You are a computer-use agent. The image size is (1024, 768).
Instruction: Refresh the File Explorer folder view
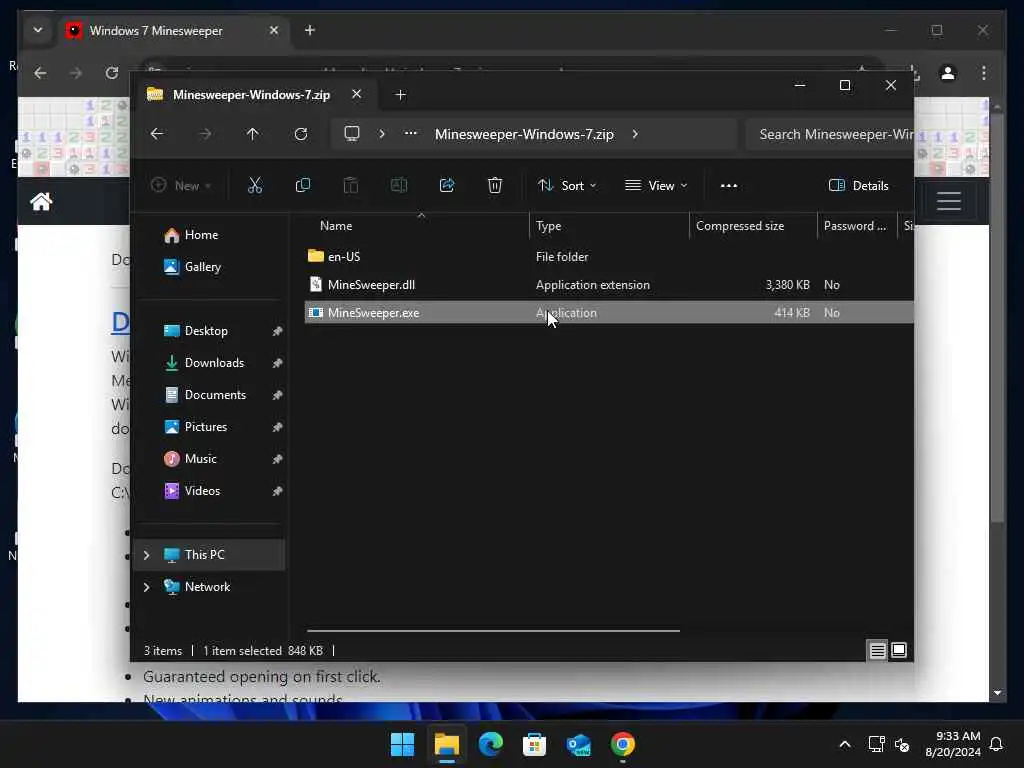pyautogui.click(x=301, y=134)
